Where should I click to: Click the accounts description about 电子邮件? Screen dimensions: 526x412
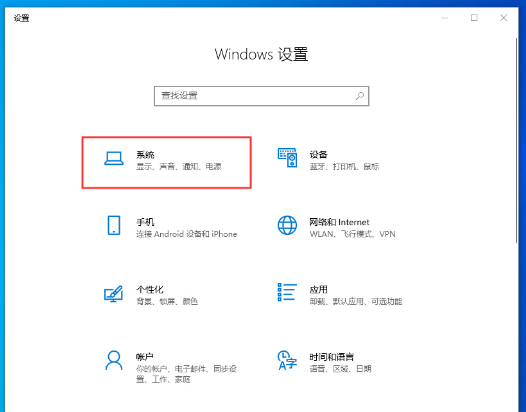click(x=187, y=374)
